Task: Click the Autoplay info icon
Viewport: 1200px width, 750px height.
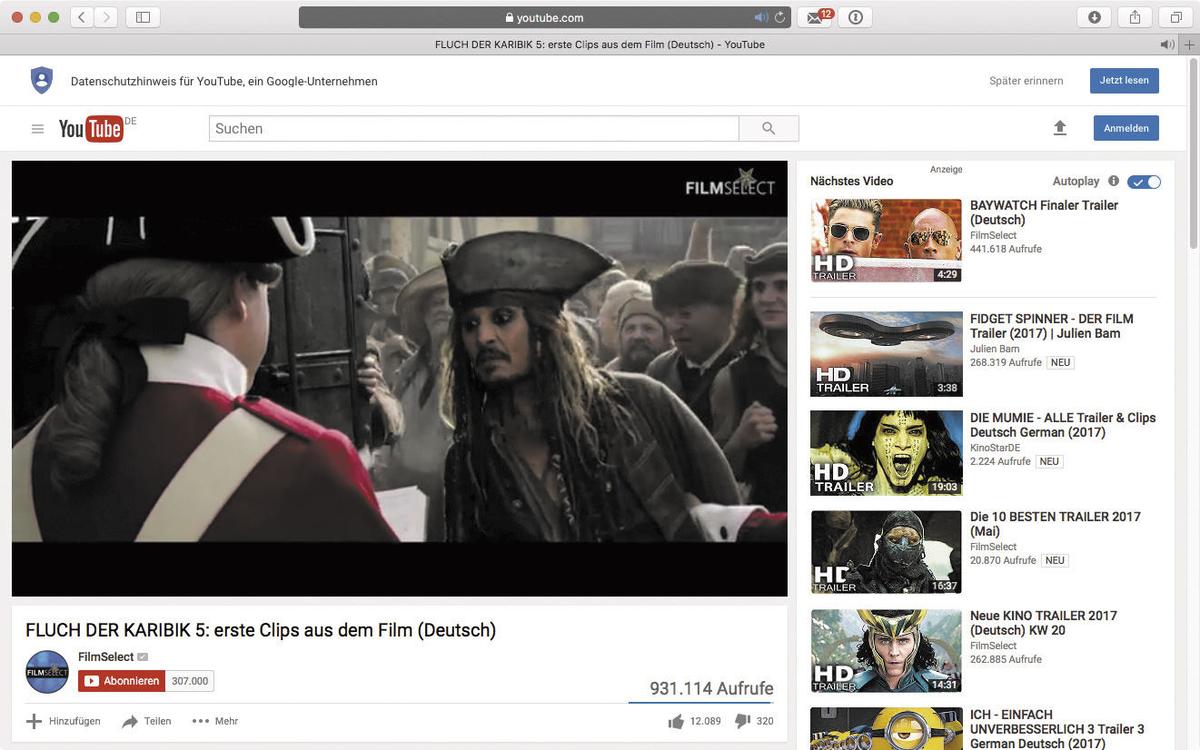Action: click(1113, 181)
